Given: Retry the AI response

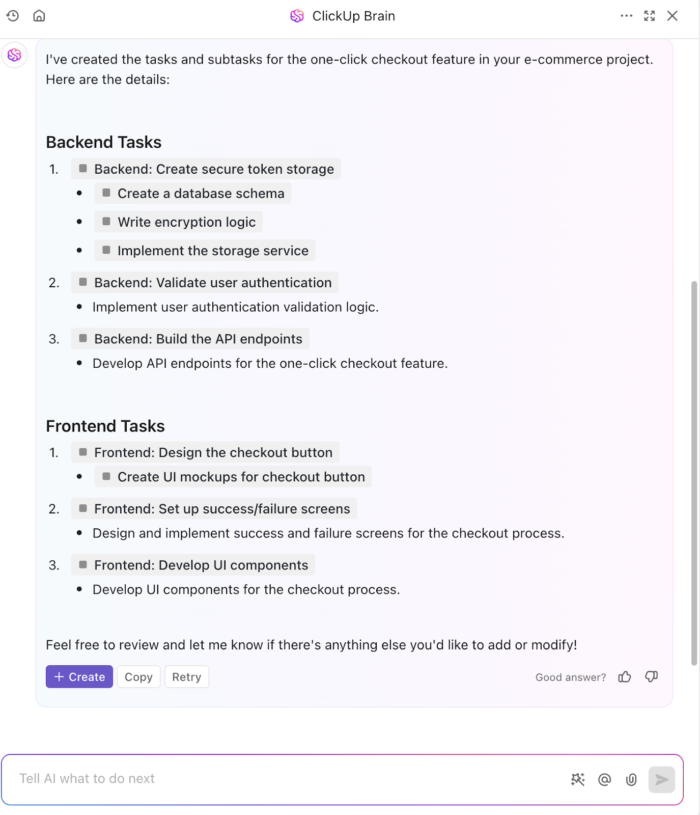Looking at the screenshot, I should [x=186, y=677].
